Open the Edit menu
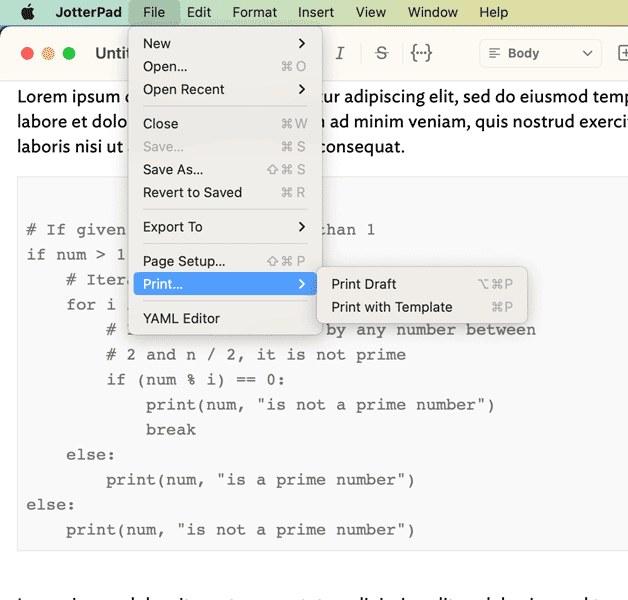The width and height of the screenshot is (628, 600). click(x=199, y=12)
